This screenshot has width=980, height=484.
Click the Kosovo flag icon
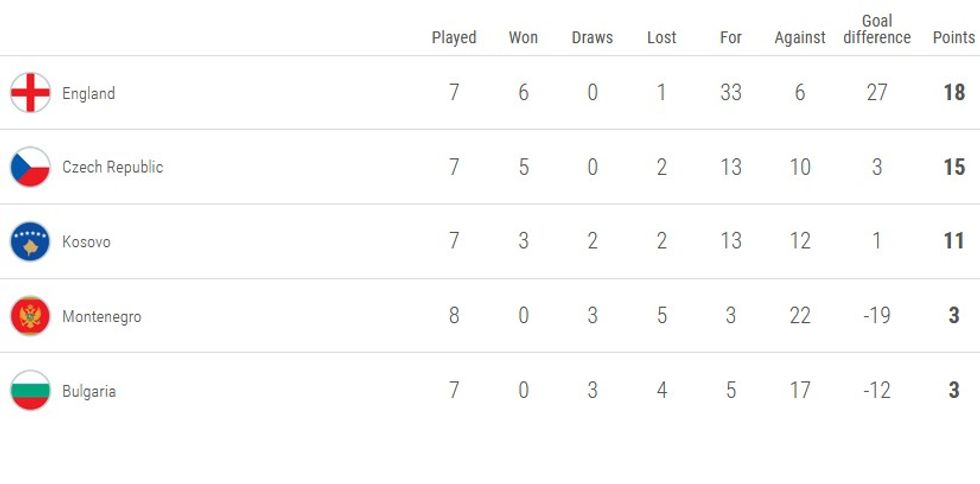30,242
